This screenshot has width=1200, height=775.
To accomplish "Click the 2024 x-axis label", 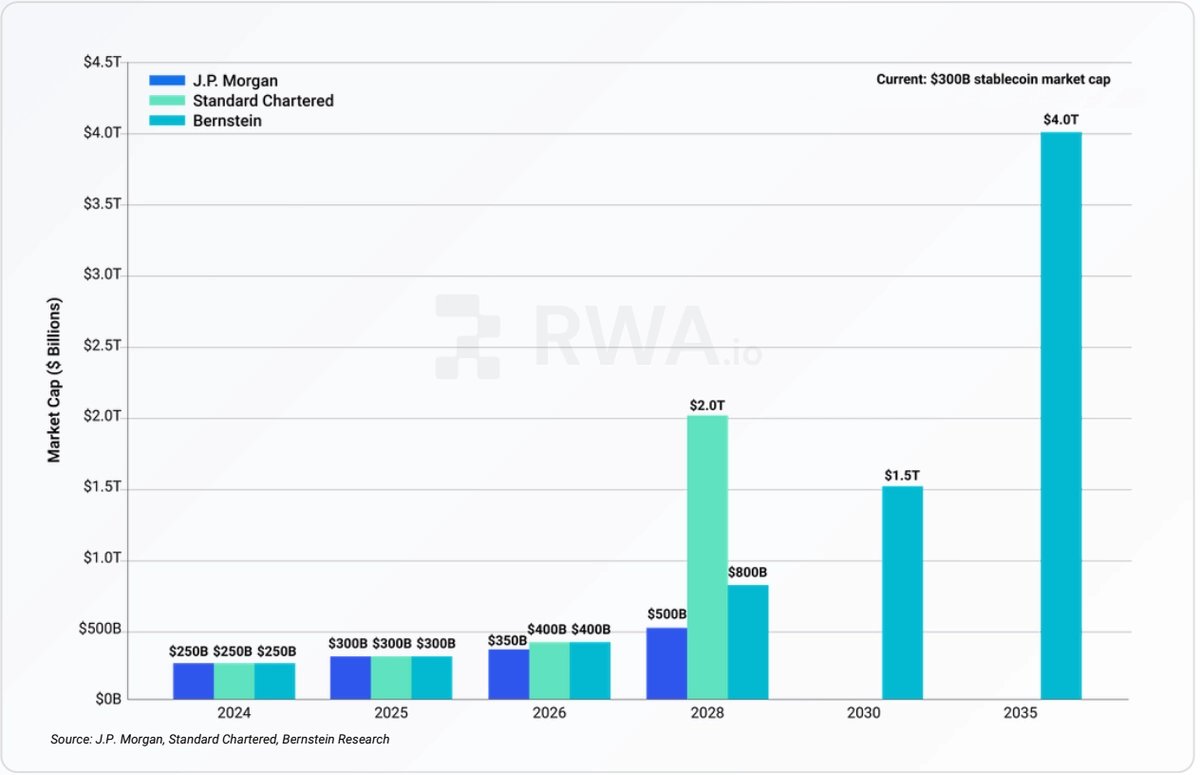I will coord(233,714).
